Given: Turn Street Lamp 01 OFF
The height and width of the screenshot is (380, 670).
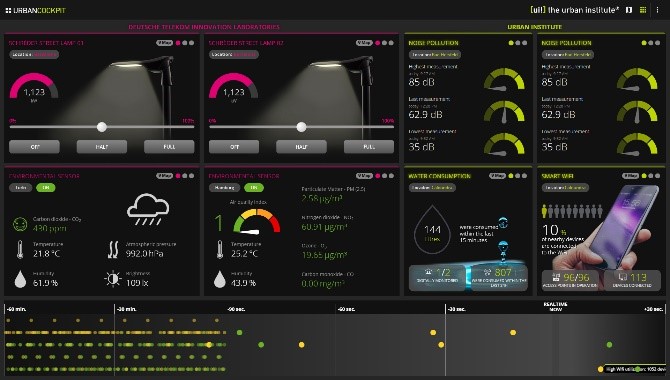Looking at the screenshot, I should pos(35,147).
